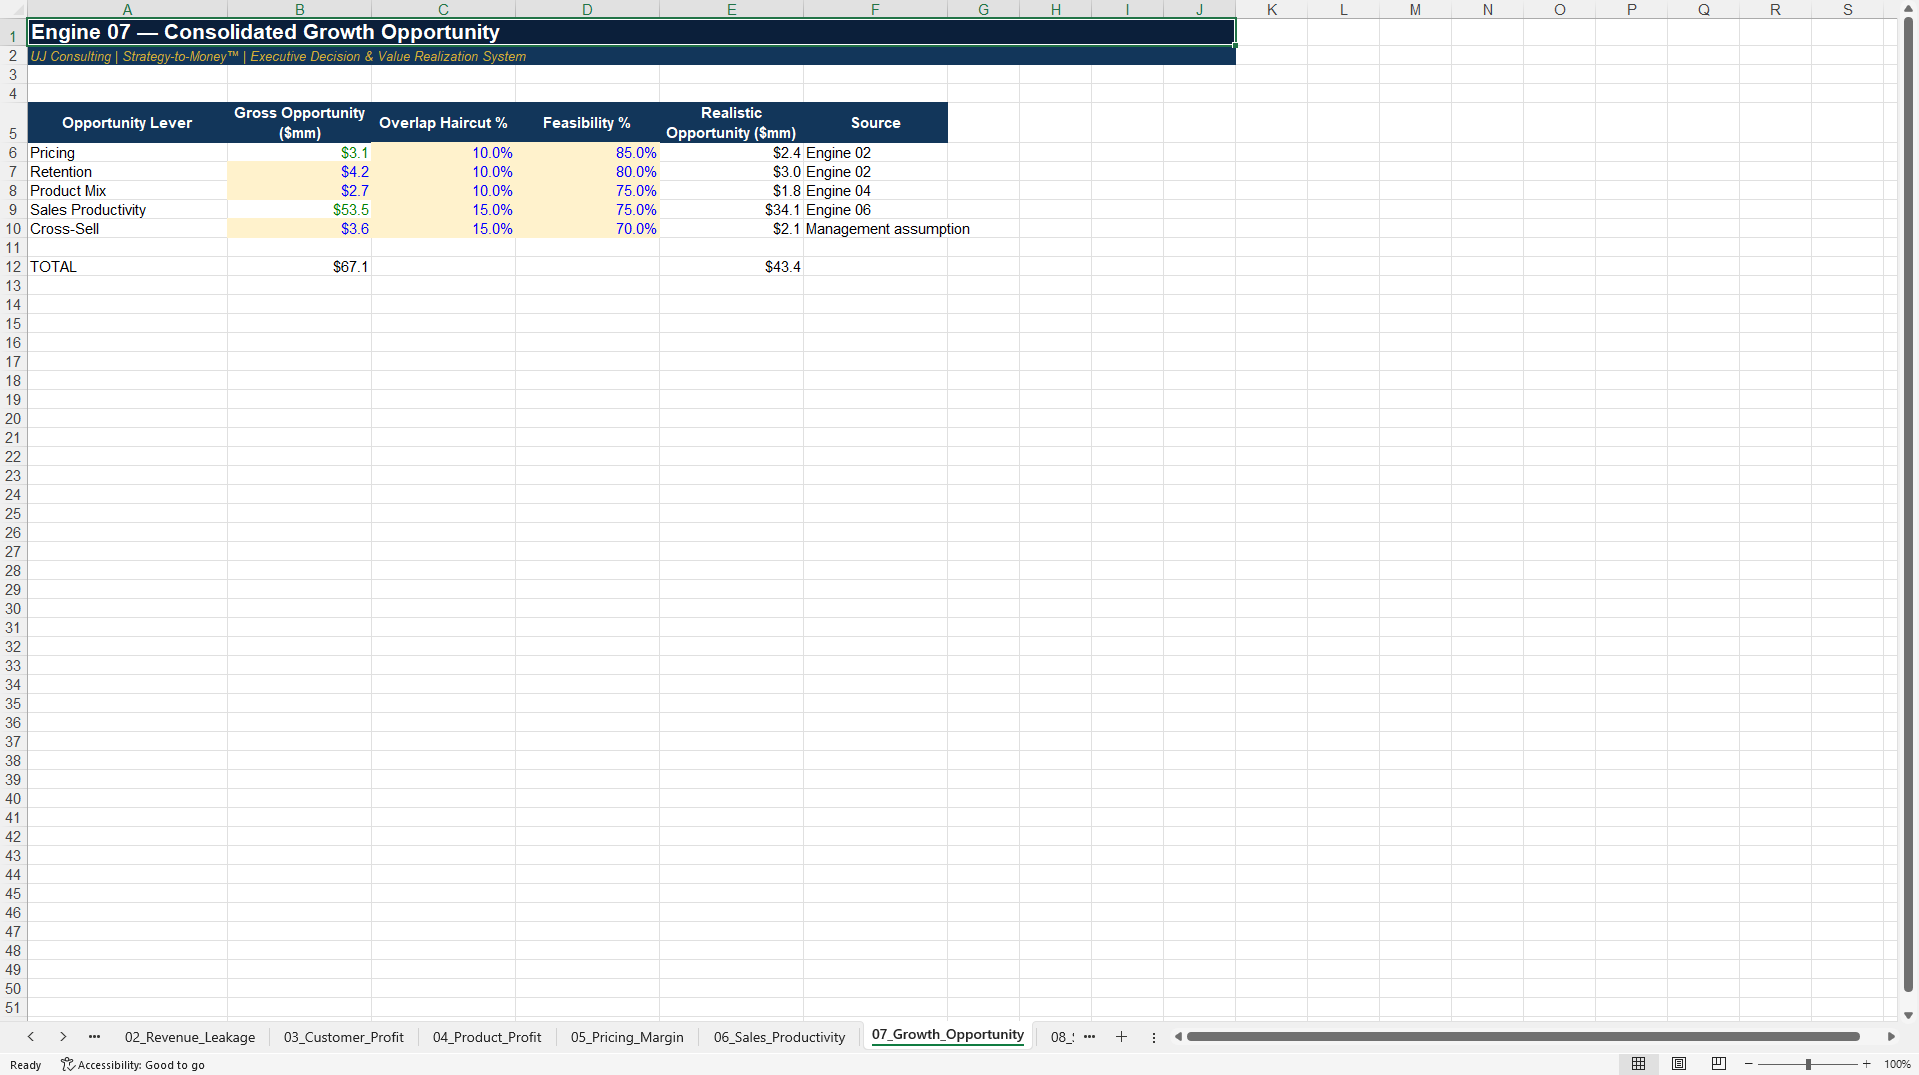Screen dimensions: 1919x1075
Task: Open 03_Customer_Profit sheet tab
Action: (x=344, y=1037)
